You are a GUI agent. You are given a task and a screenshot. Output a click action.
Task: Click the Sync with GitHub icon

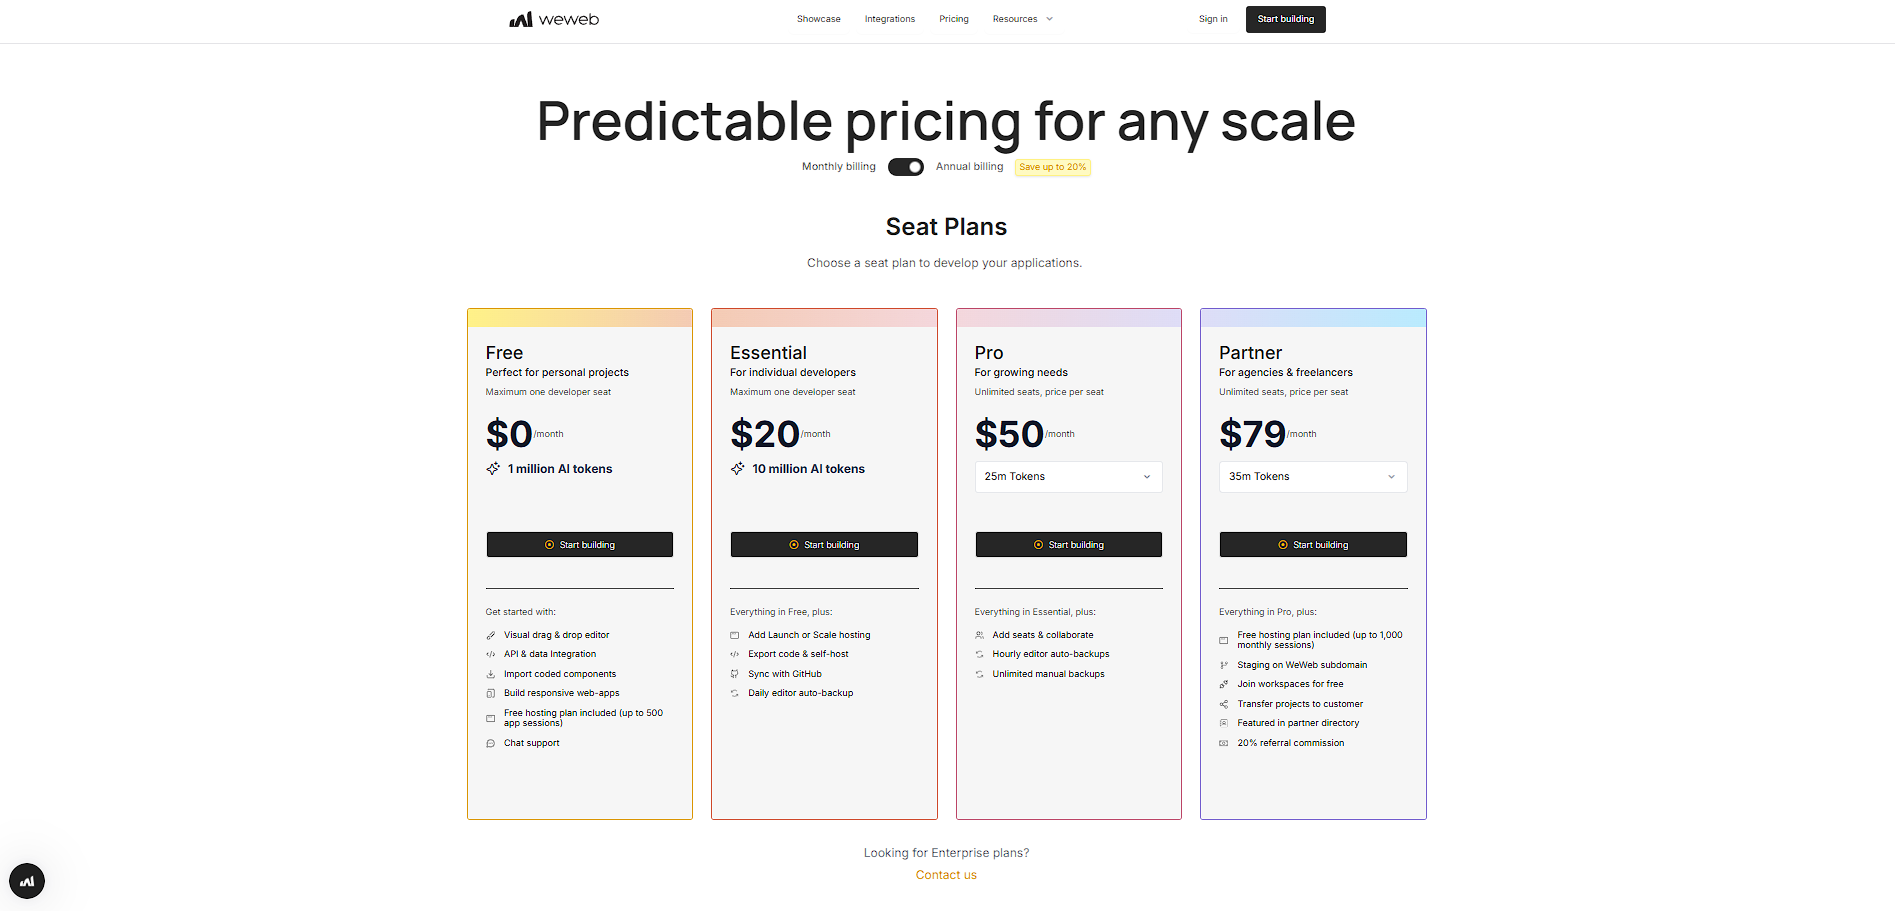[735, 674]
